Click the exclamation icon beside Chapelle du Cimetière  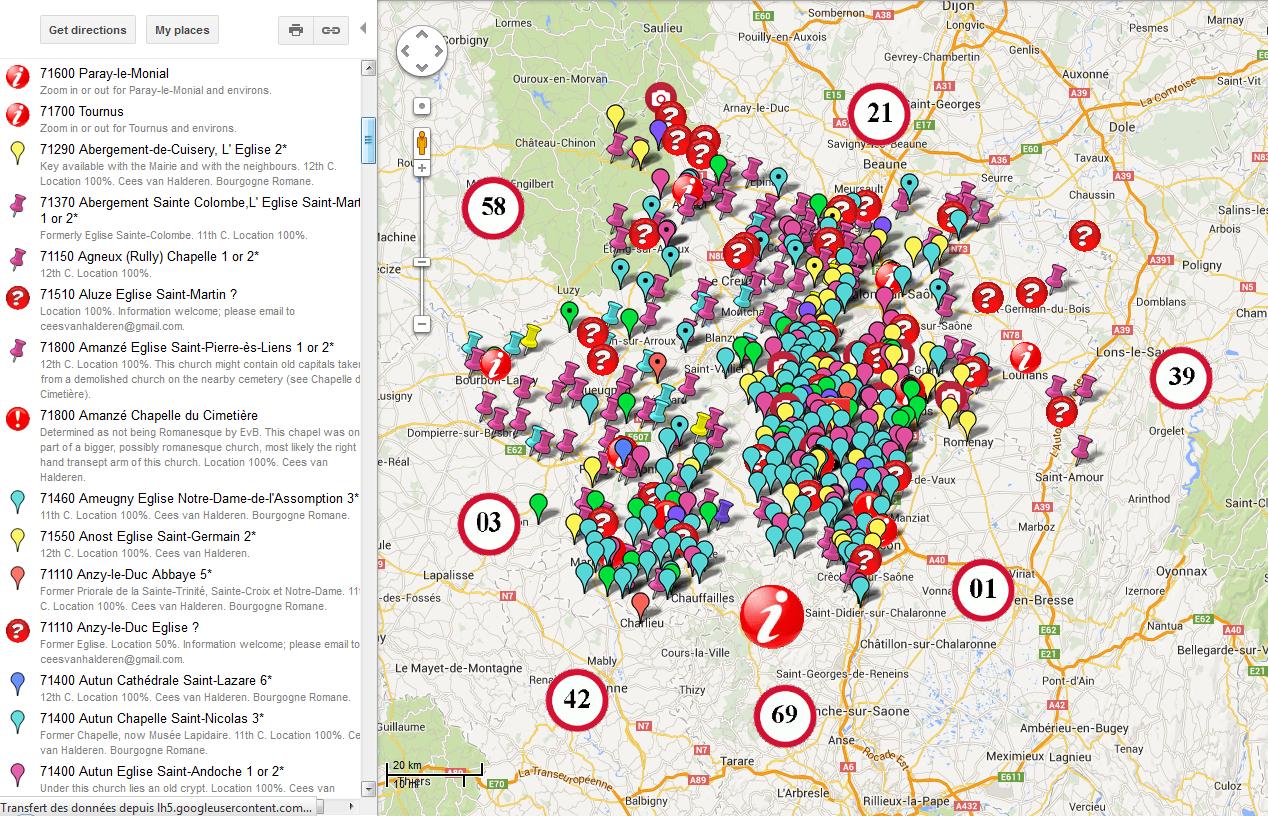(17, 418)
